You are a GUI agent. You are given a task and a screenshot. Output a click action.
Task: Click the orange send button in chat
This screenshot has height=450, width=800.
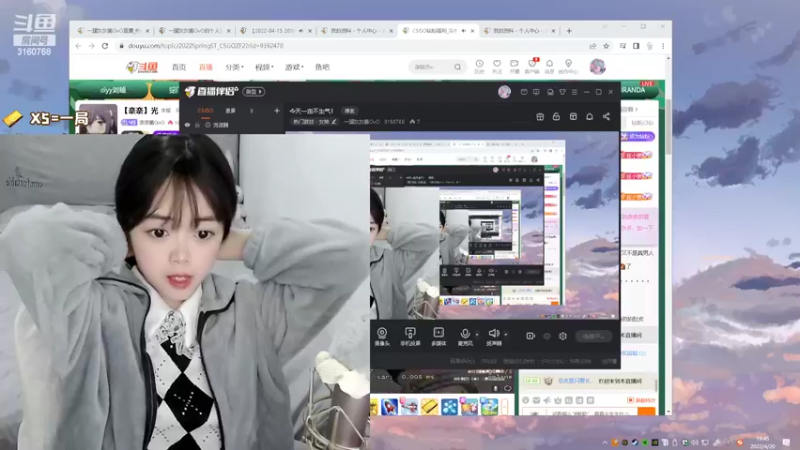tap(646, 412)
